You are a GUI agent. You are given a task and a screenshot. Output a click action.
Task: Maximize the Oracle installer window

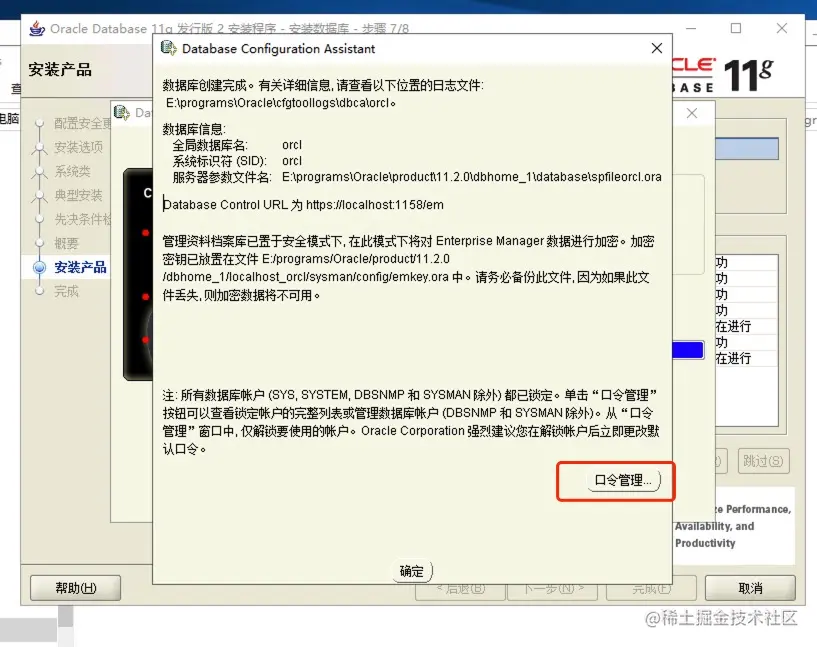[736, 28]
